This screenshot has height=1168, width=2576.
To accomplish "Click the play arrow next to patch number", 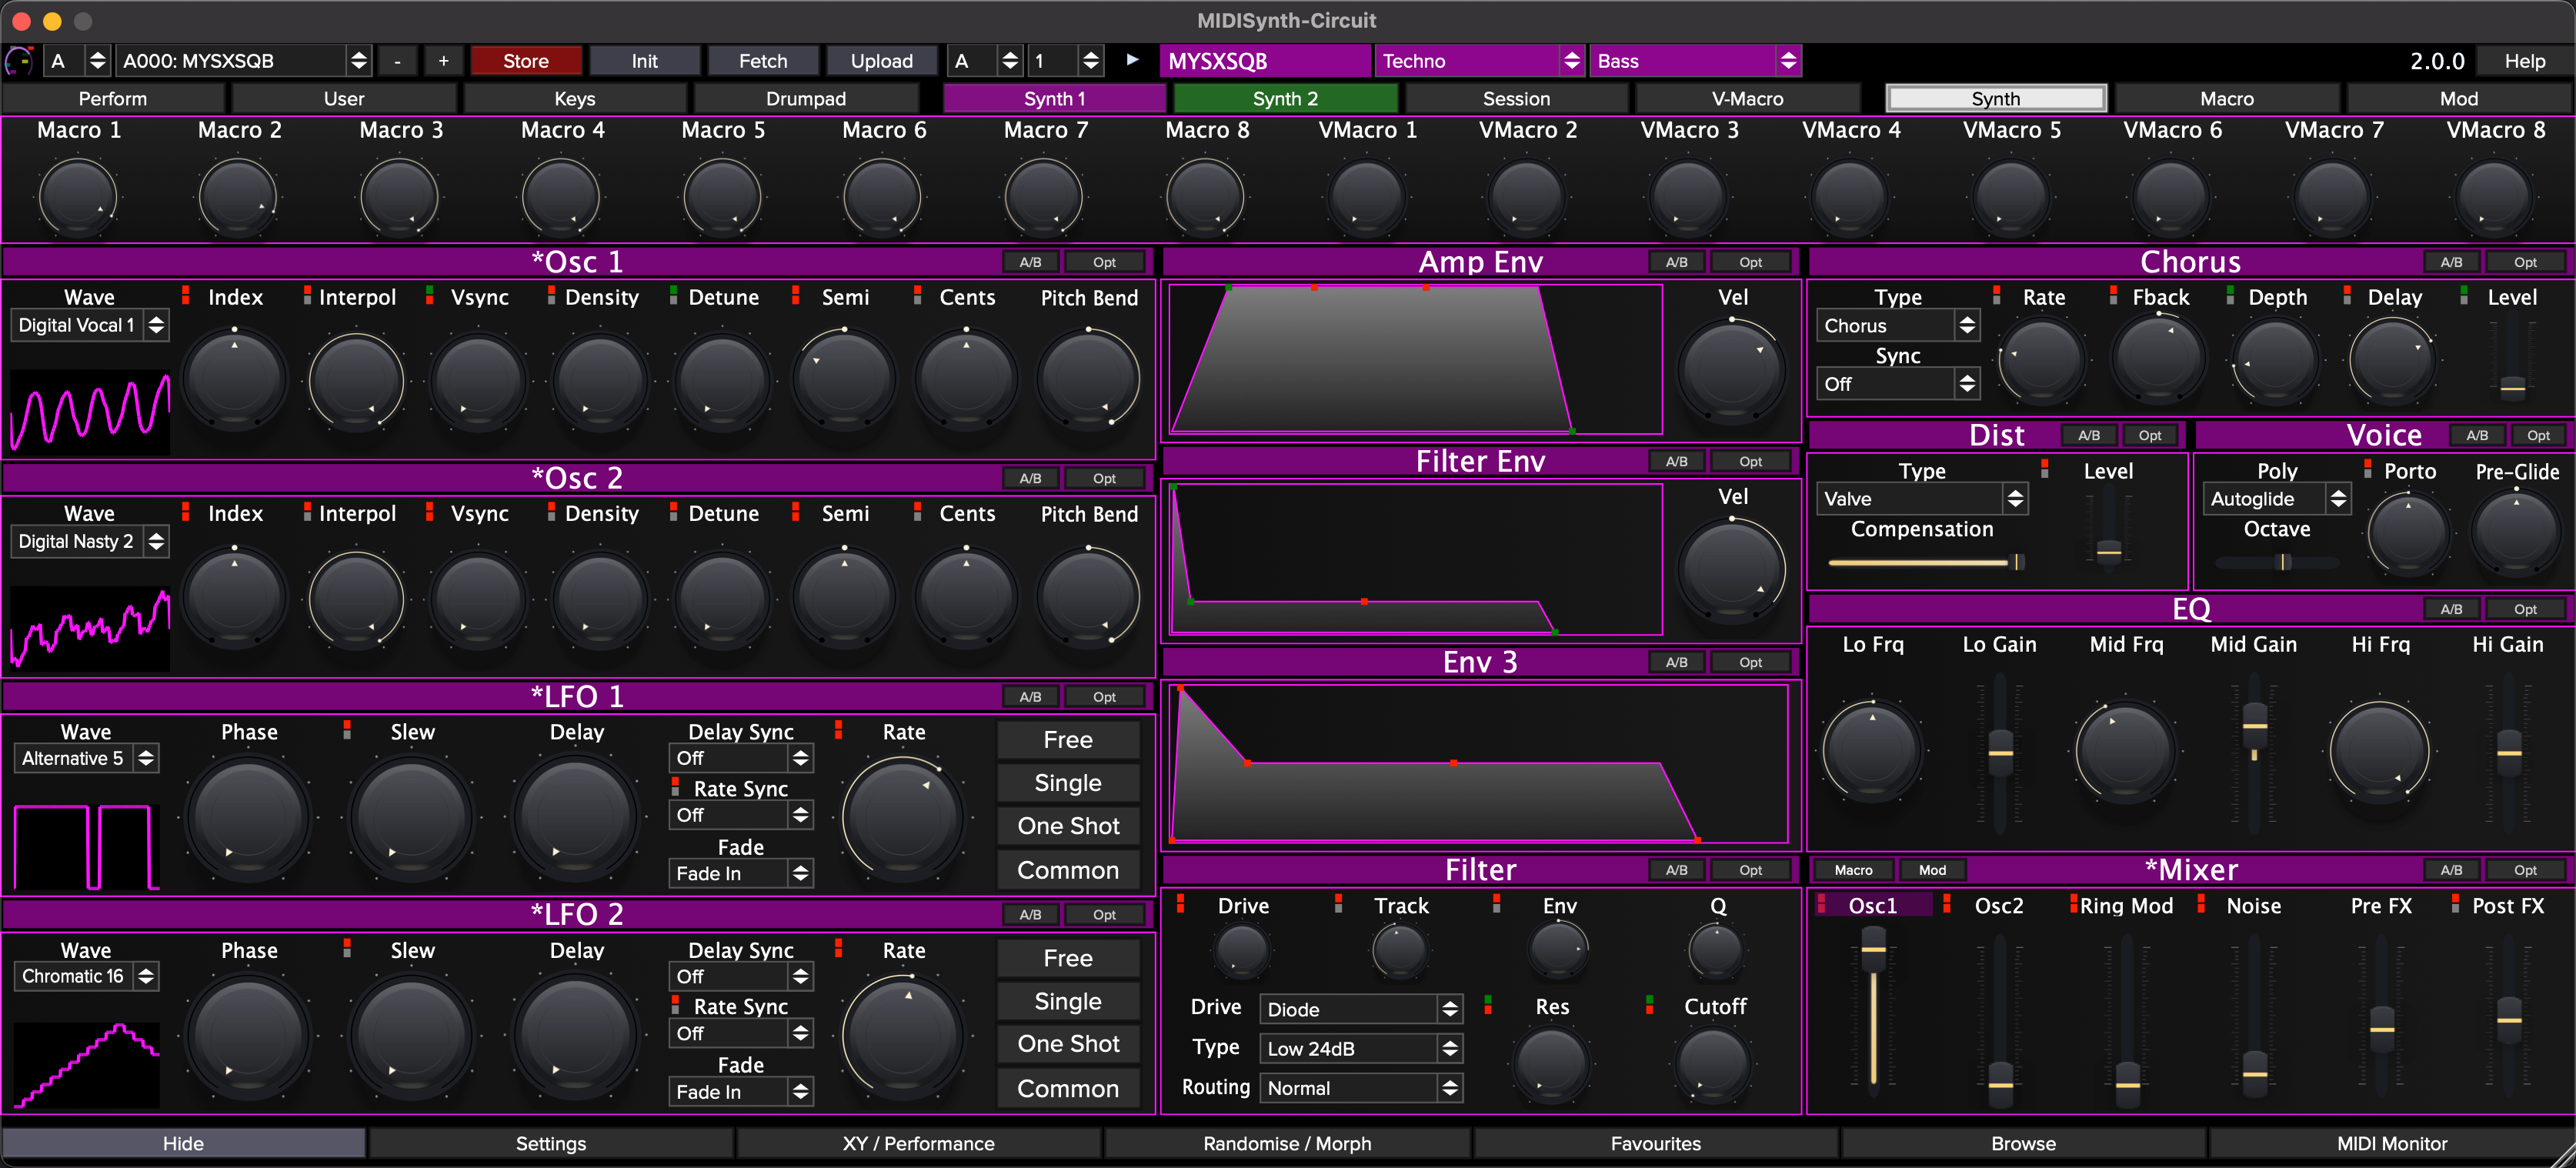I will 1132,60.
